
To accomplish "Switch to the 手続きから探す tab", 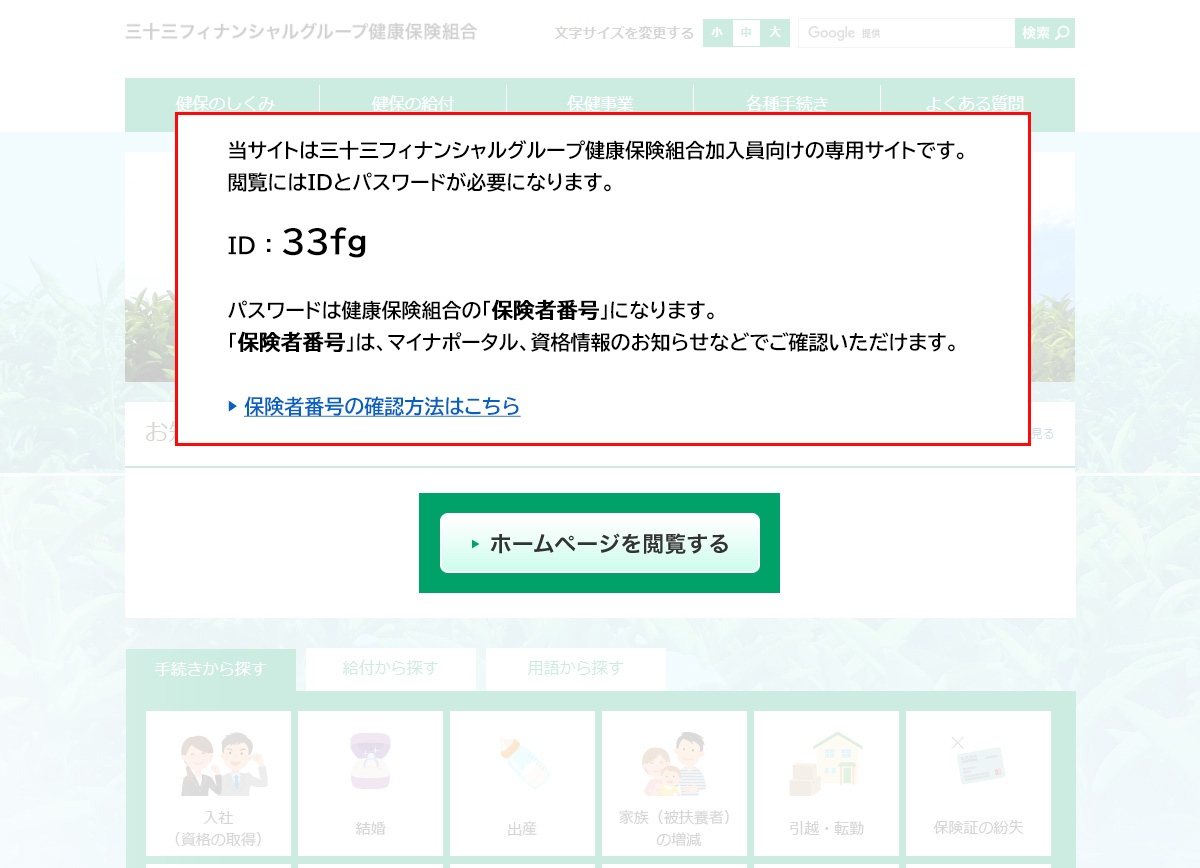I will tap(211, 669).
